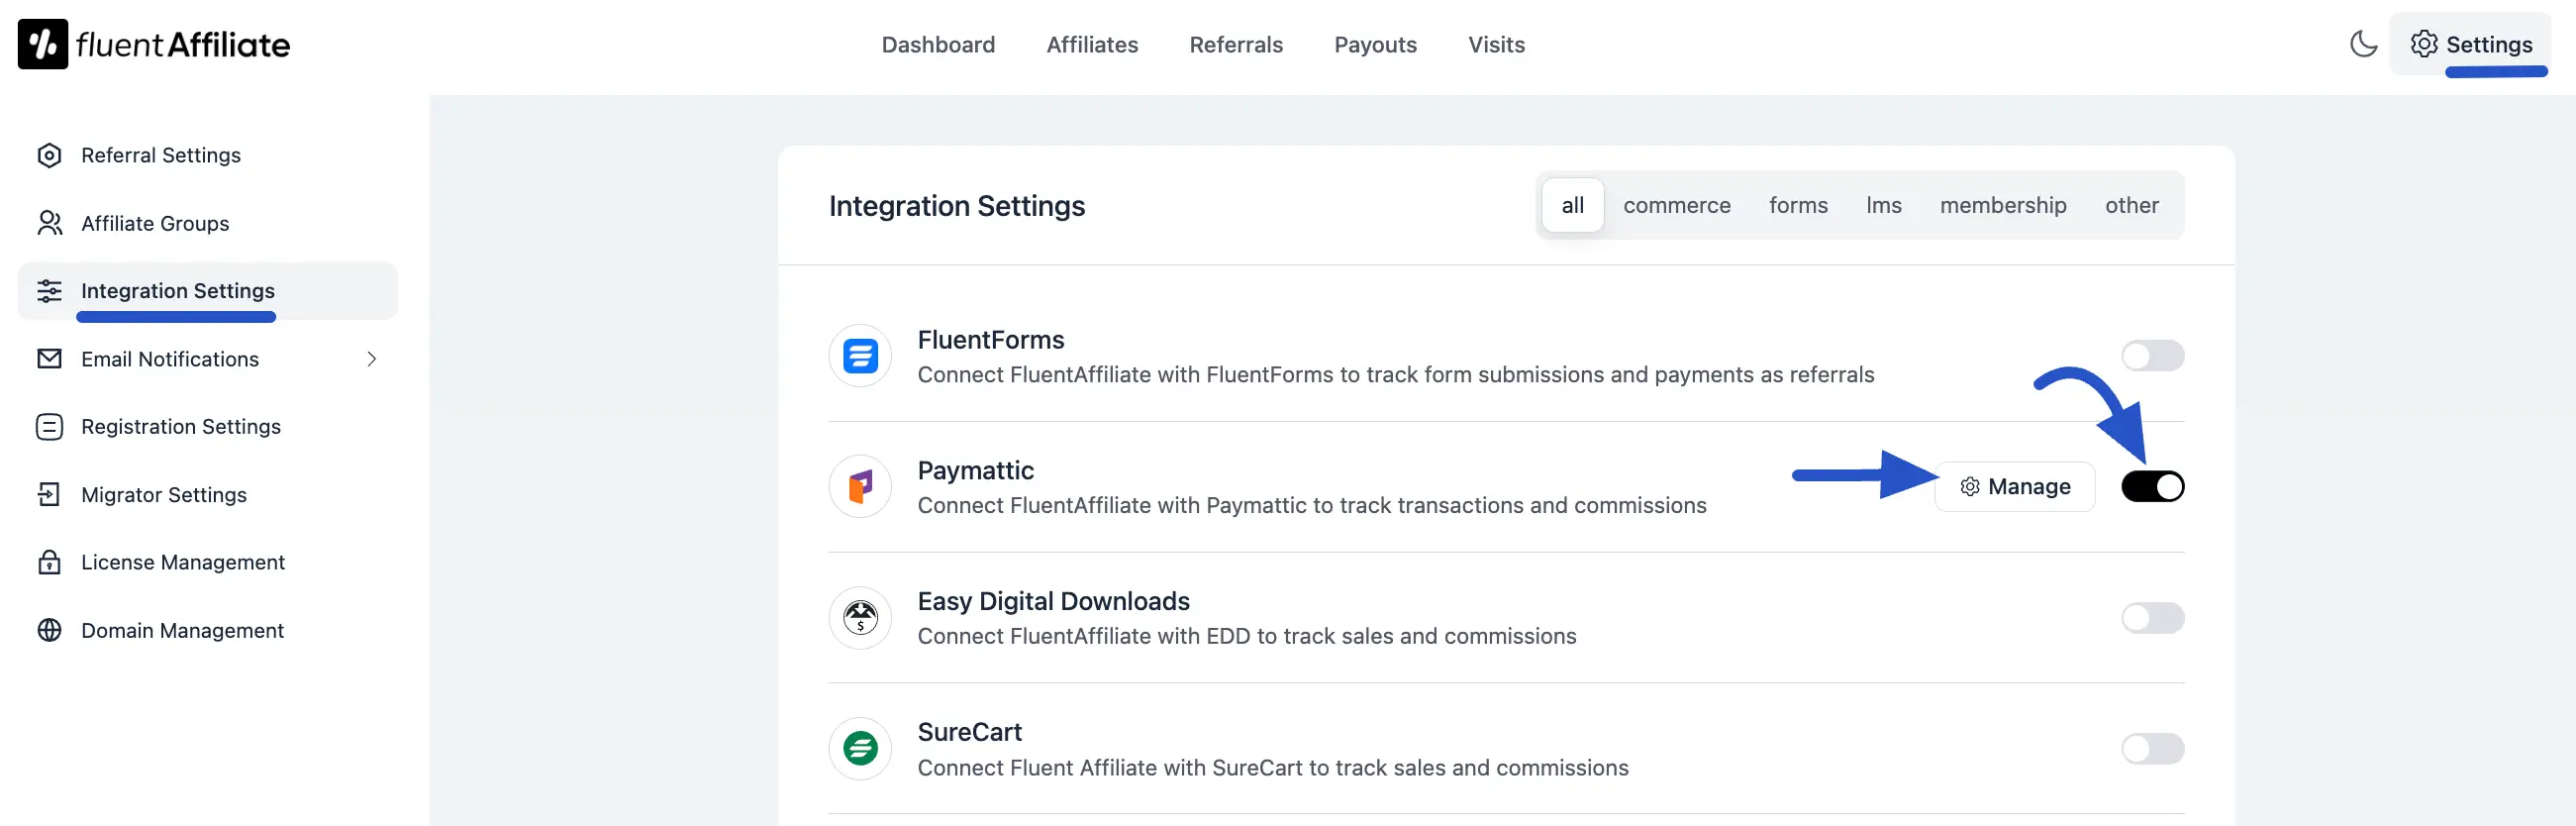The image size is (2576, 826).
Task: Go to the Visits page
Action: point(1496,44)
